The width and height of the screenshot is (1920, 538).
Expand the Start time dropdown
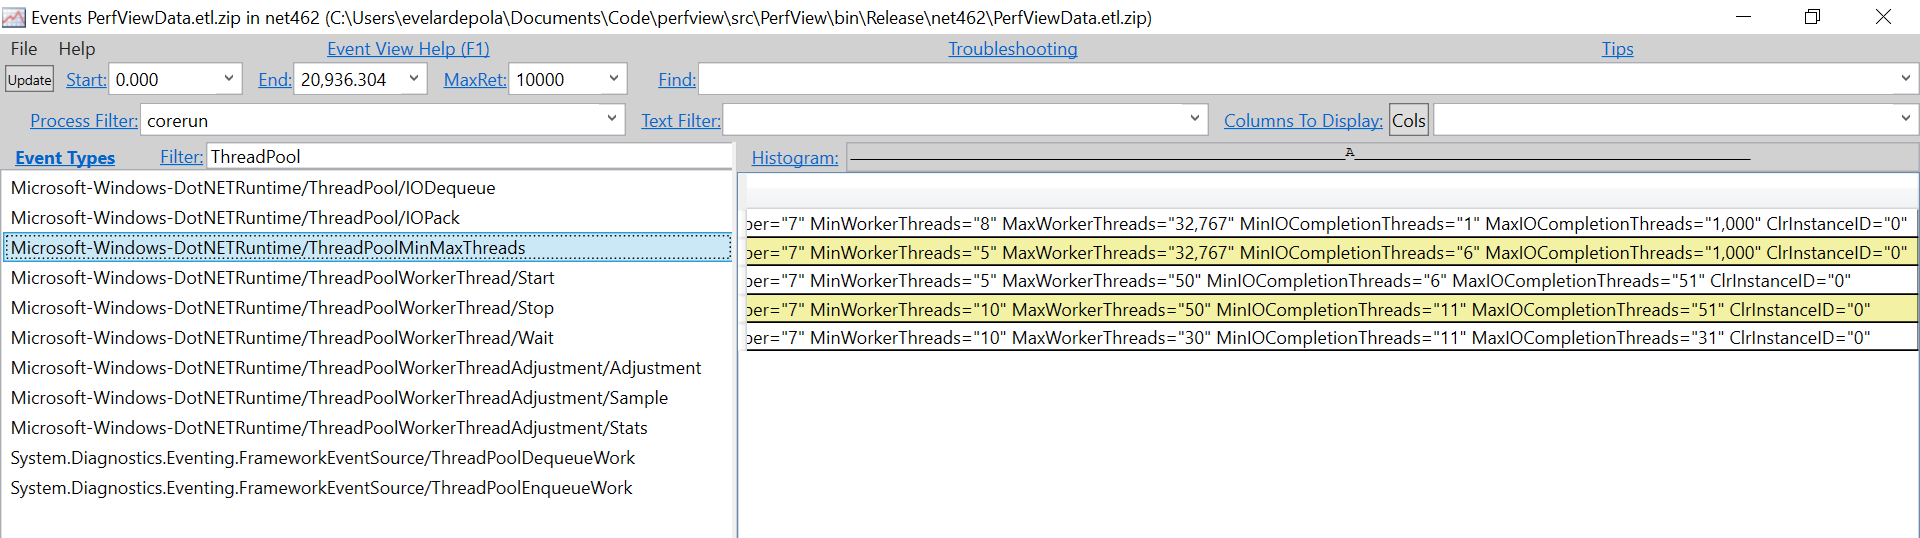228,78
